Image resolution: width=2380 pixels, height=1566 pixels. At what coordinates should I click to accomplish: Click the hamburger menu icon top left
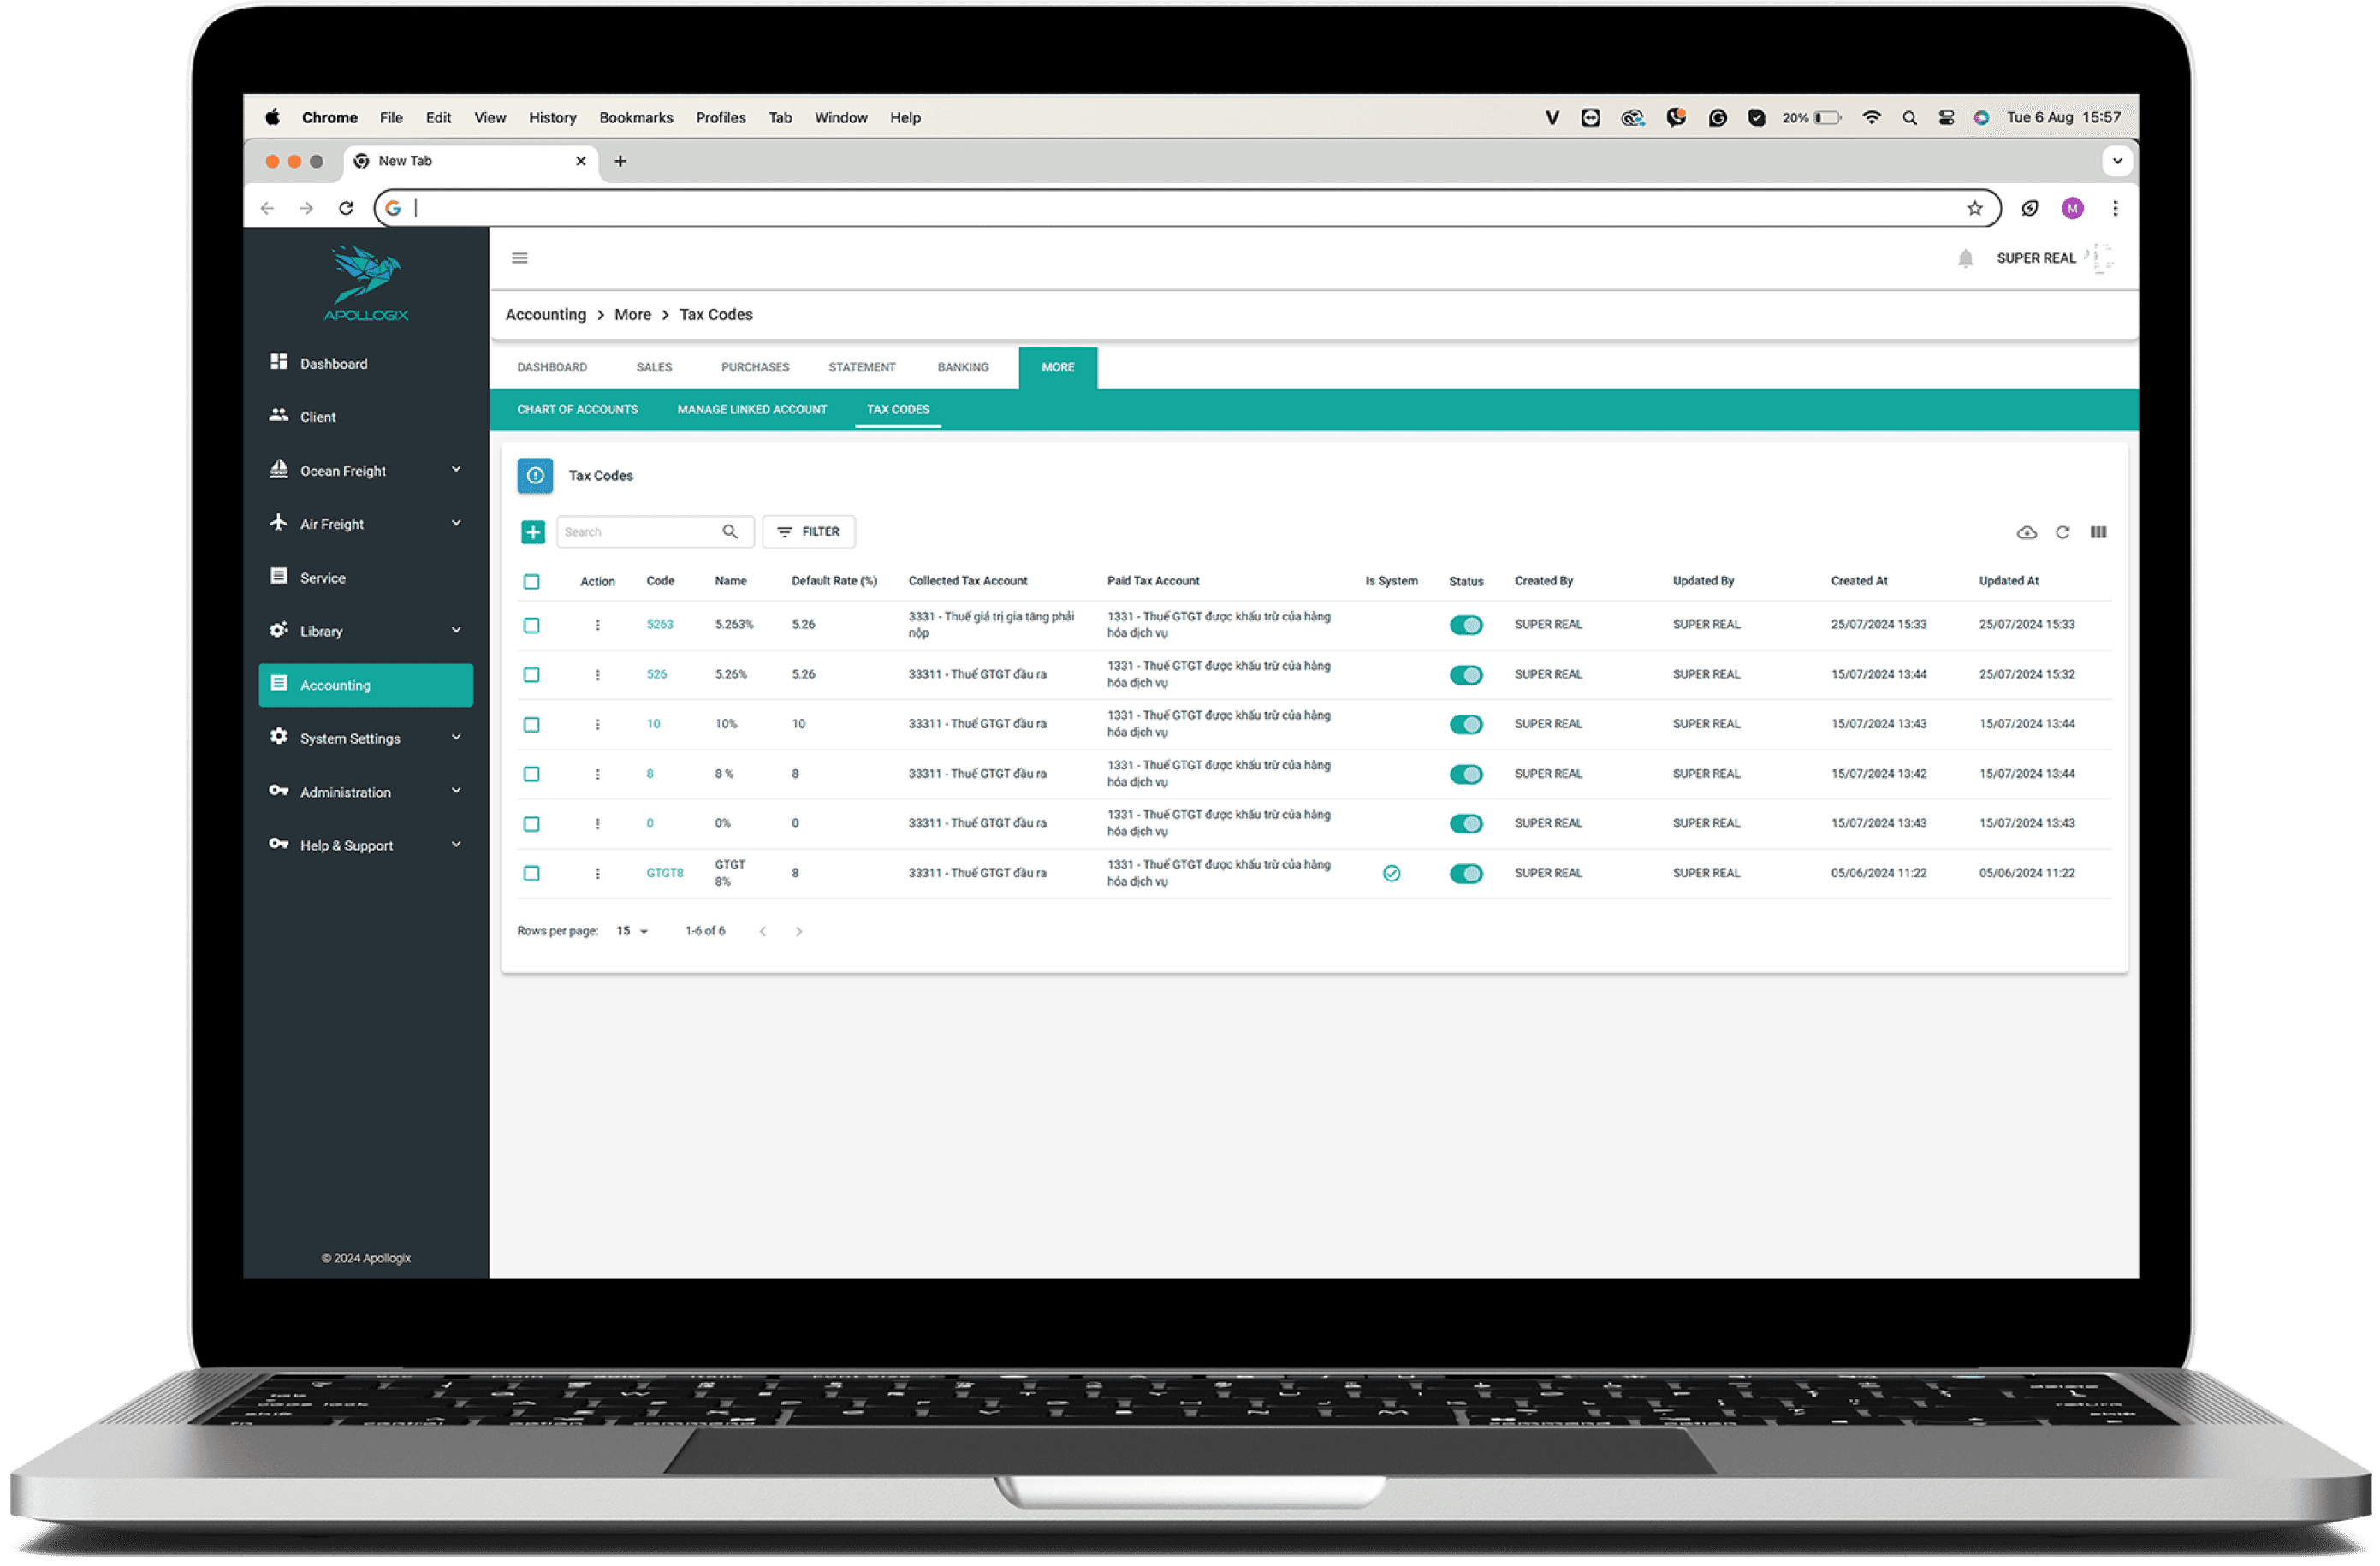519,258
